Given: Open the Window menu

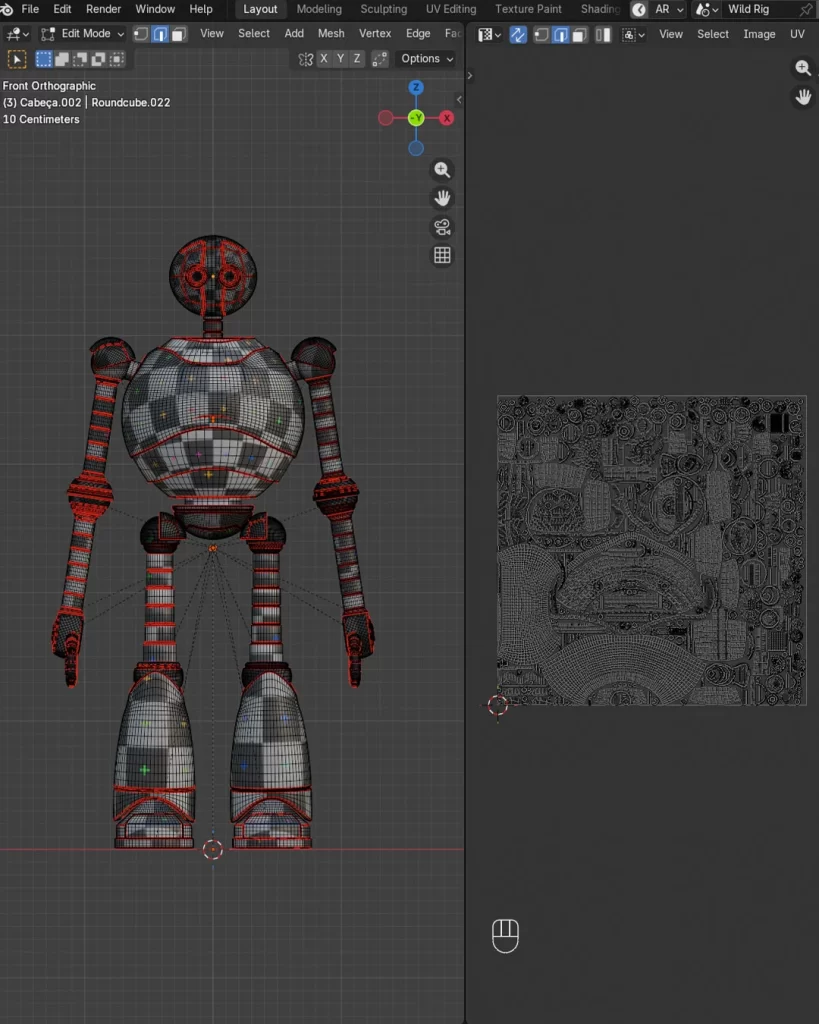Looking at the screenshot, I should tap(155, 9).
